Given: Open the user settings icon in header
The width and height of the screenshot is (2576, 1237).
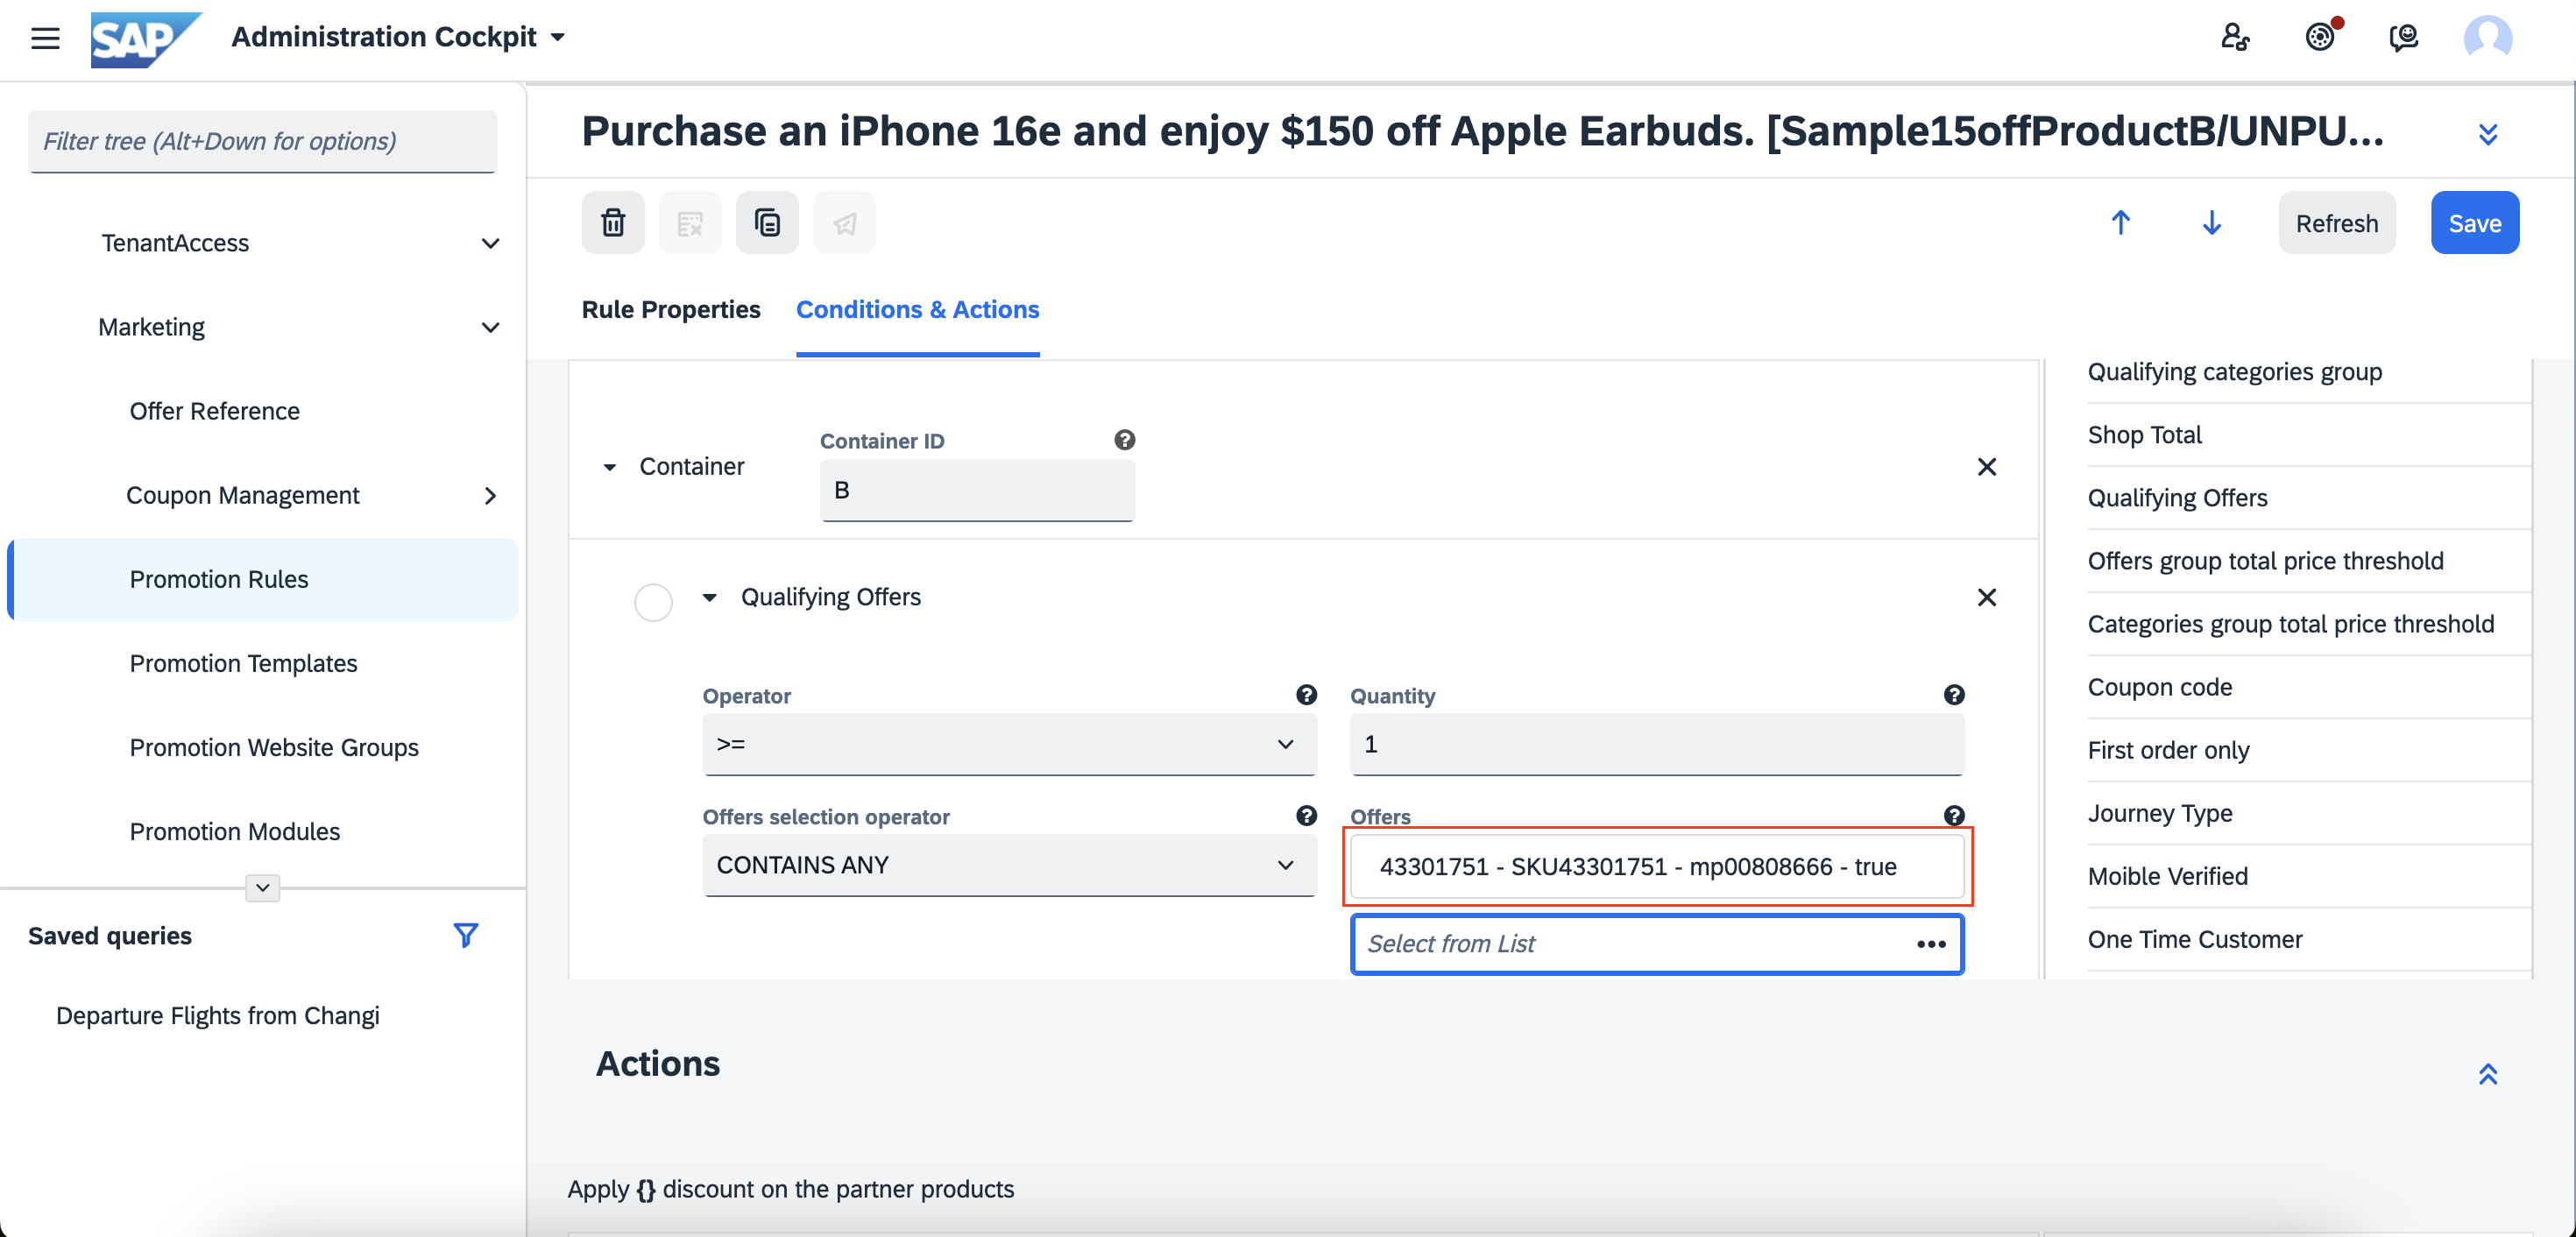Looking at the screenshot, I should 2234,38.
